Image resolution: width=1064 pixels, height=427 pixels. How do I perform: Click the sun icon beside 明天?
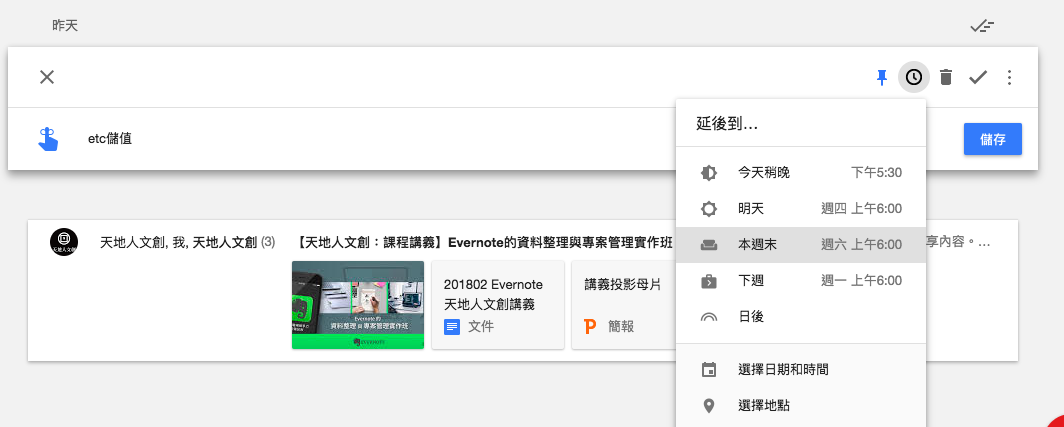708,208
